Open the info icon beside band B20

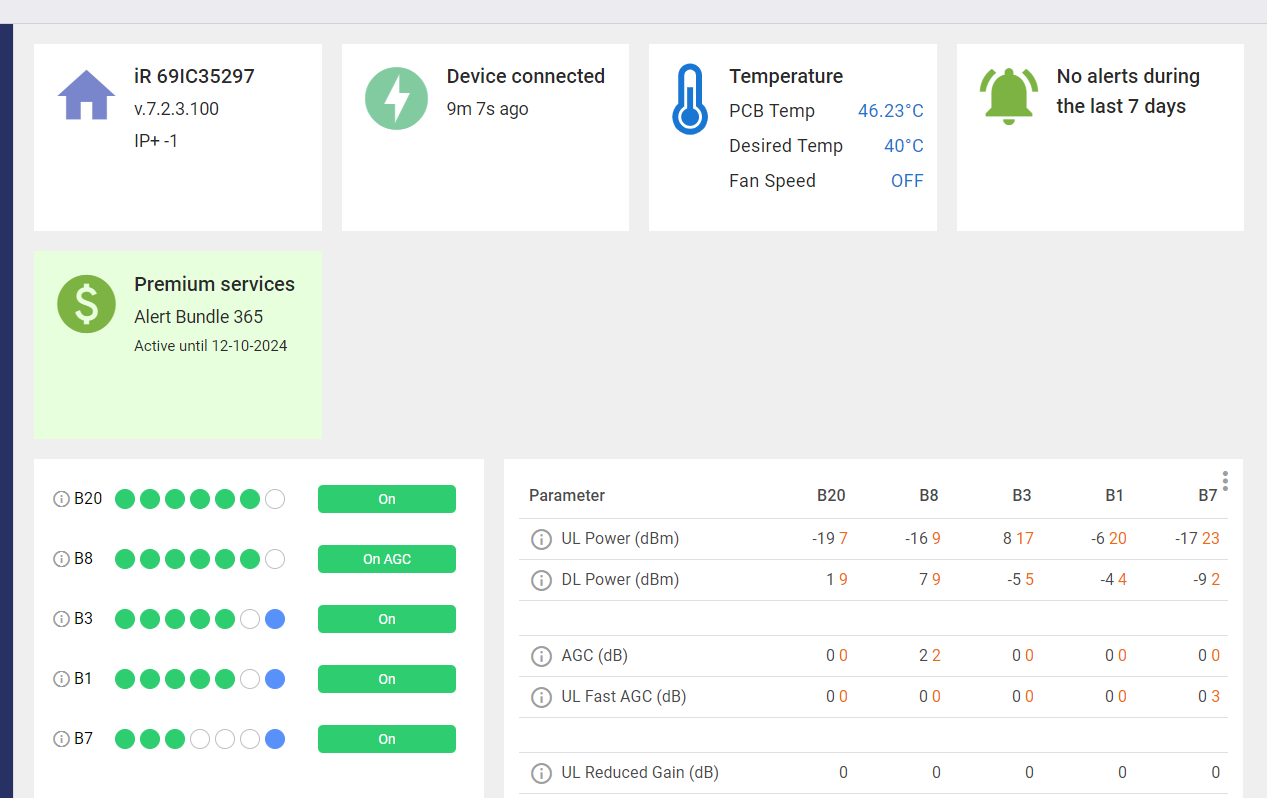(61, 499)
